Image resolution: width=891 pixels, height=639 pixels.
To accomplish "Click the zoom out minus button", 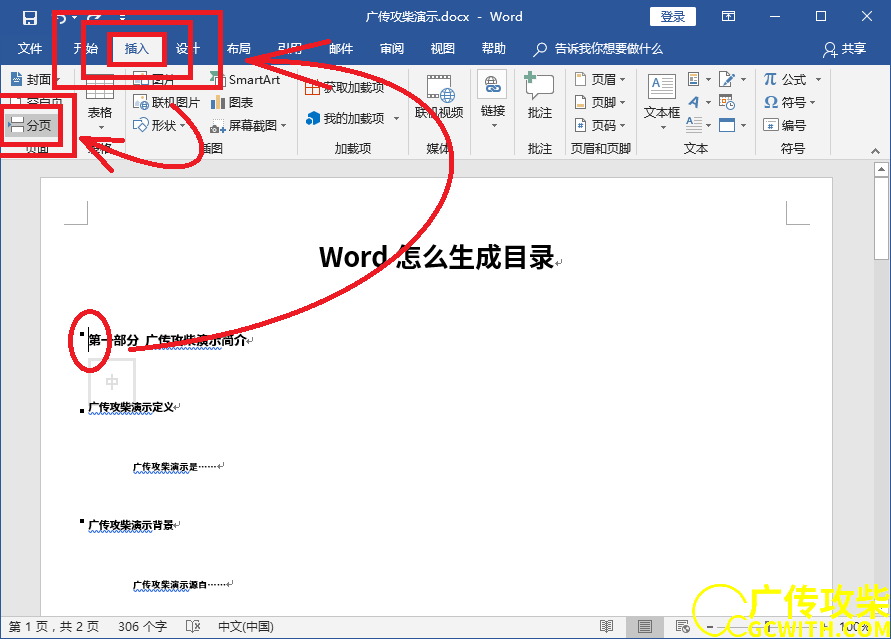I will click(x=710, y=627).
